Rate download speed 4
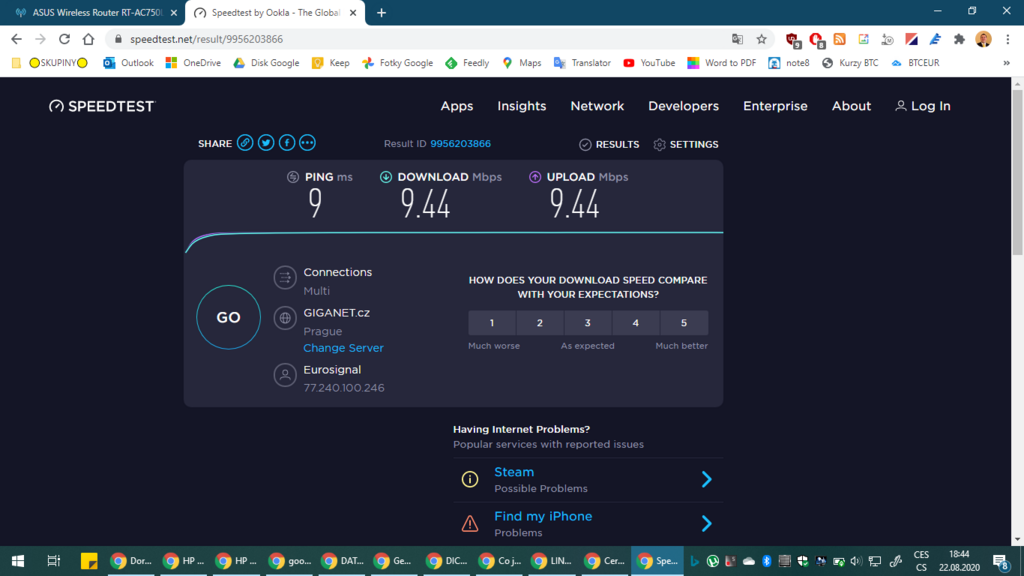Image resolution: width=1024 pixels, height=576 pixels. pos(635,323)
